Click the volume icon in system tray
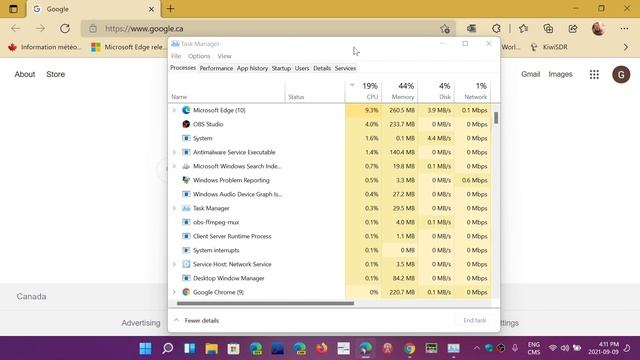The height and width of the screenshot is (360, 640). point(565,348)
